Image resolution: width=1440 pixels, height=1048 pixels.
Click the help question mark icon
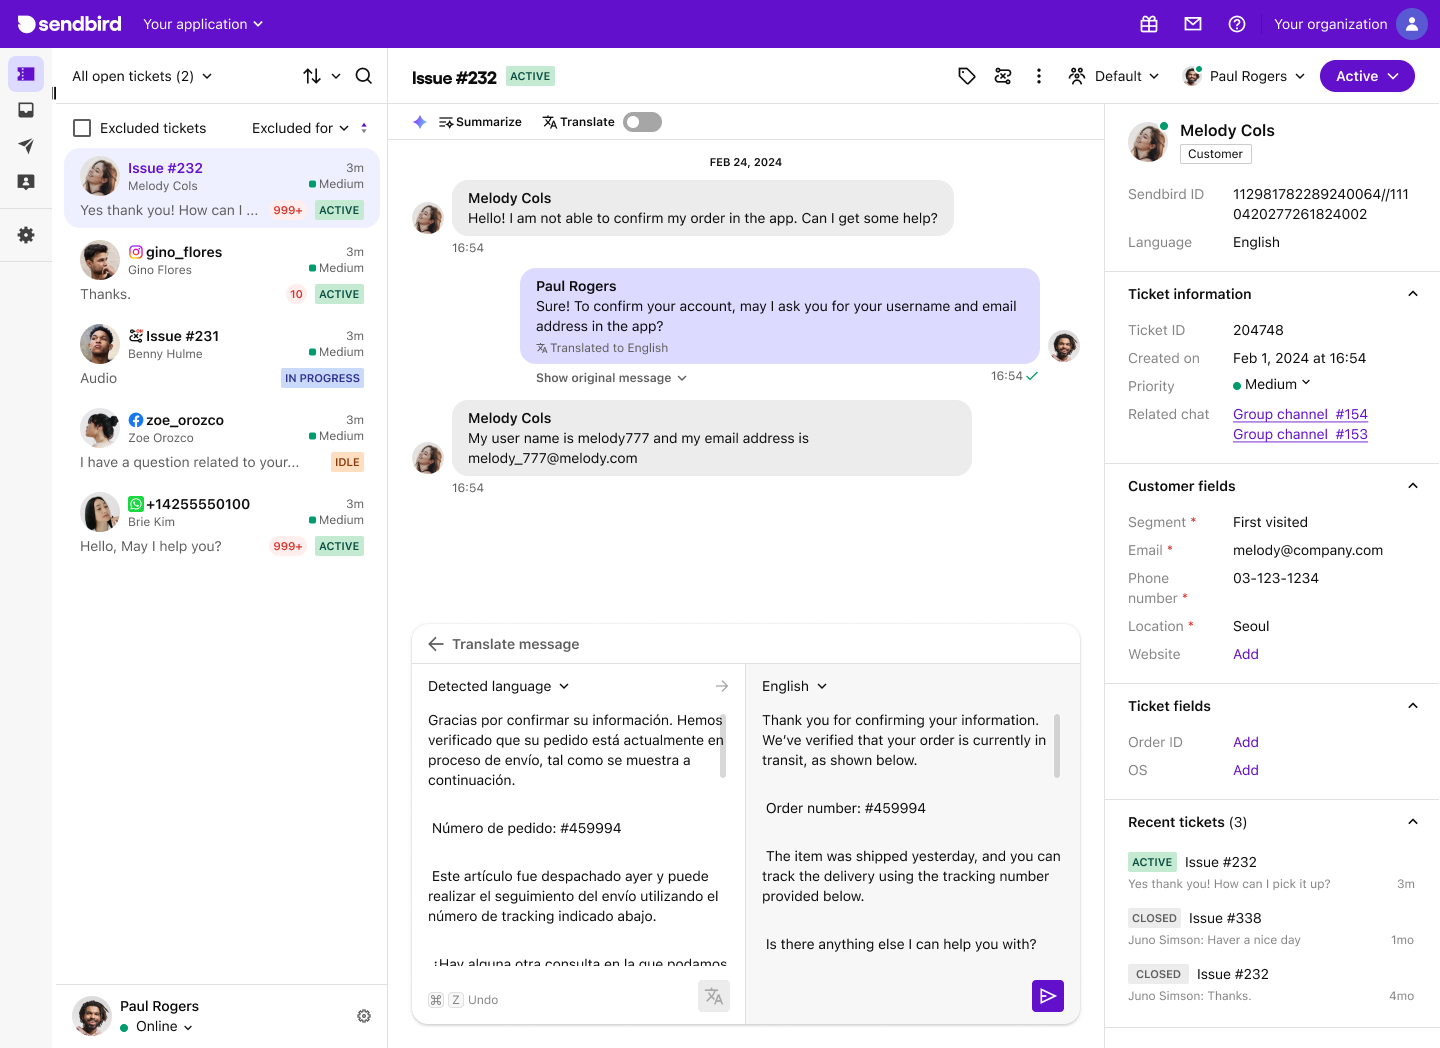pos(1237,24)
